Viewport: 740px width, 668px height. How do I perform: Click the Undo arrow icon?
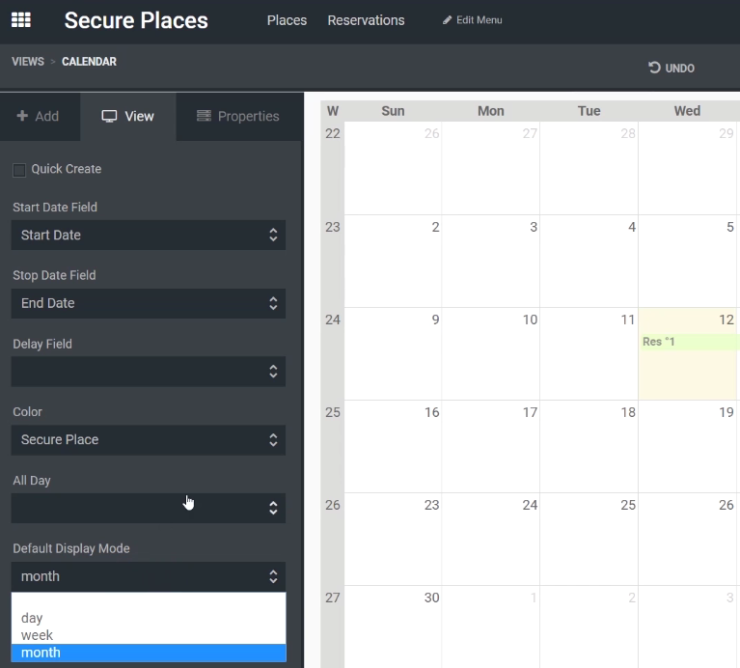click(x=654, y=68)
